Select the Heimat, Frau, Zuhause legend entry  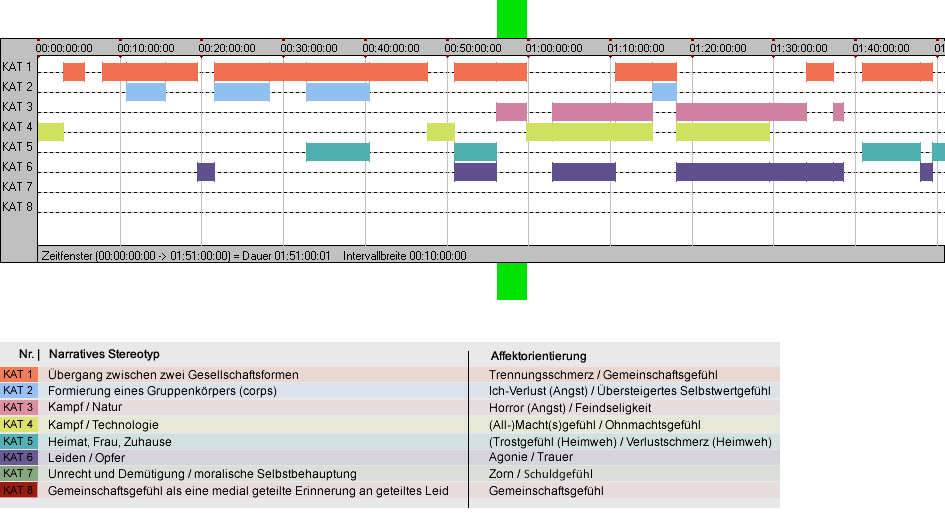coord(110,441)
